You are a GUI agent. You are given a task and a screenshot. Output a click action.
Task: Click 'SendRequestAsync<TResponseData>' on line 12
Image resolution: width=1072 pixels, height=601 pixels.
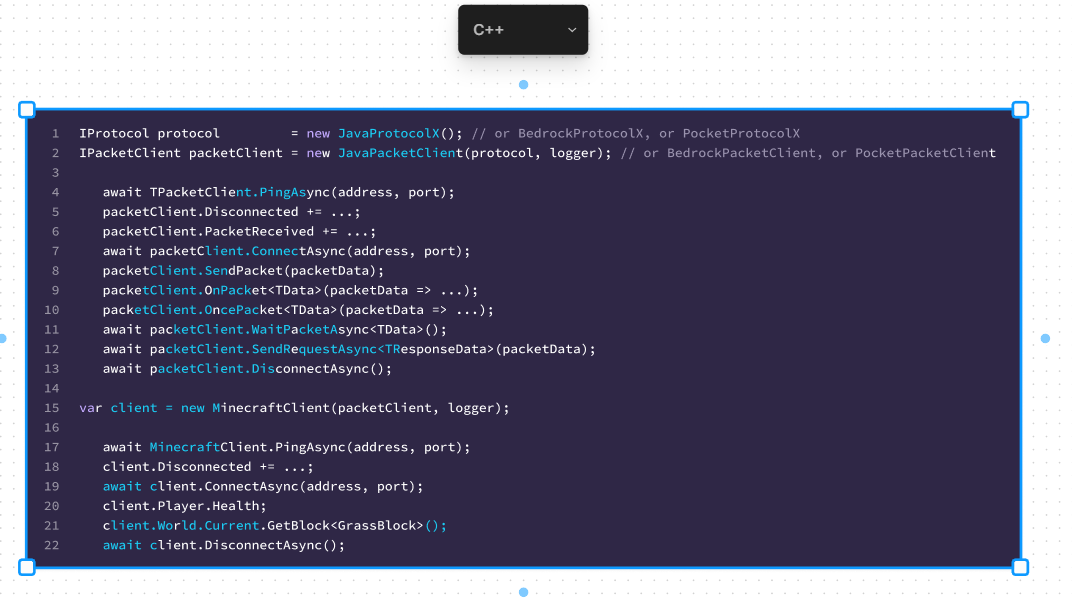pos(373,349)
